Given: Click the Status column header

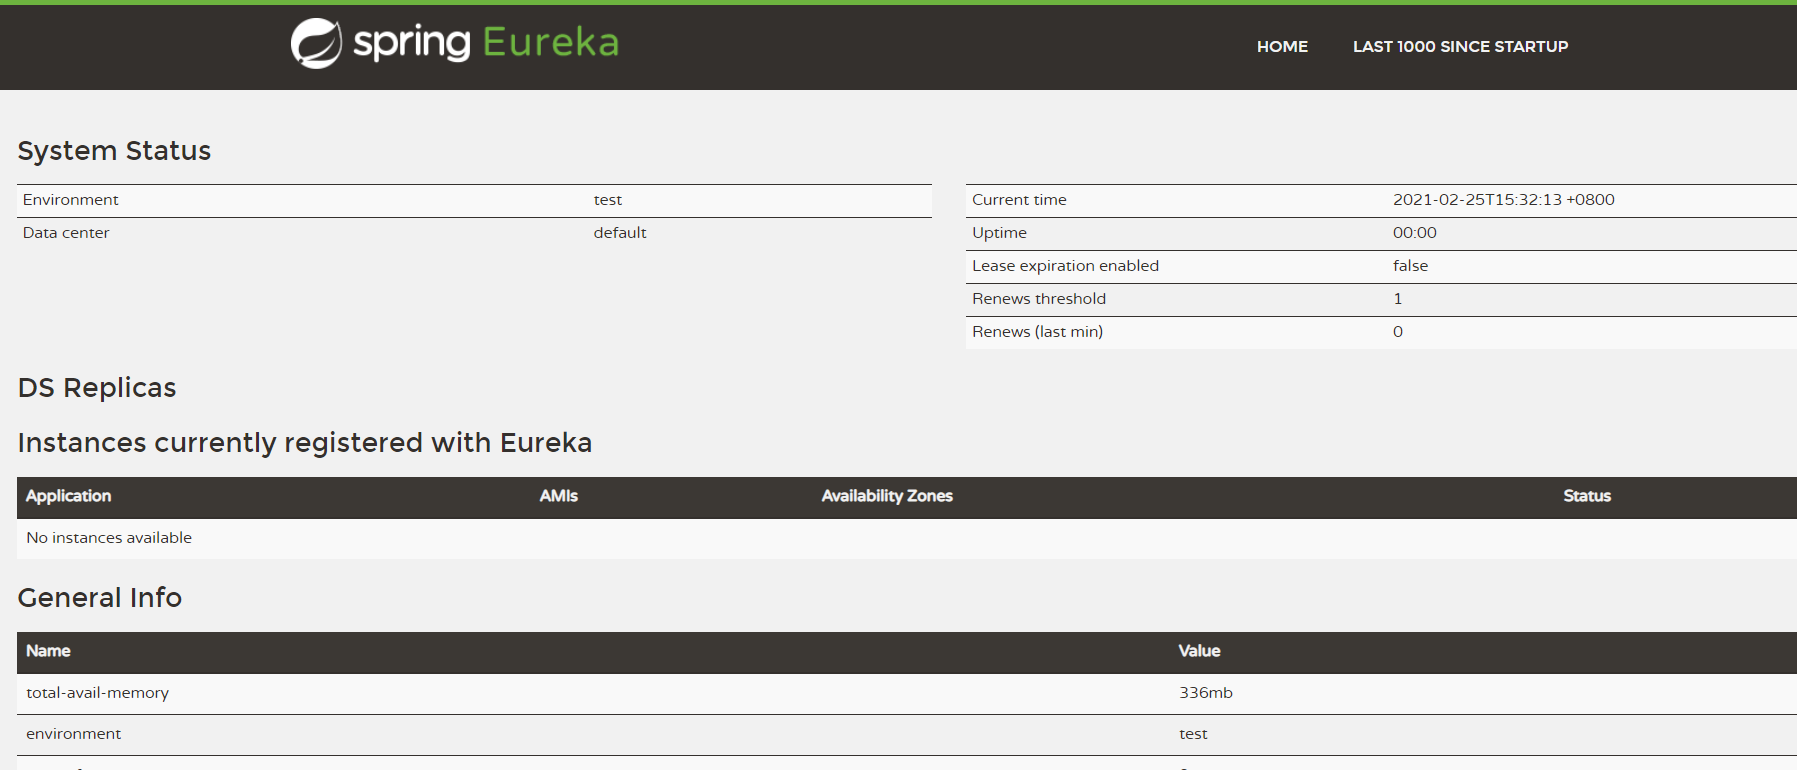Looking at the screenshot, I should tap(1587, 496).
